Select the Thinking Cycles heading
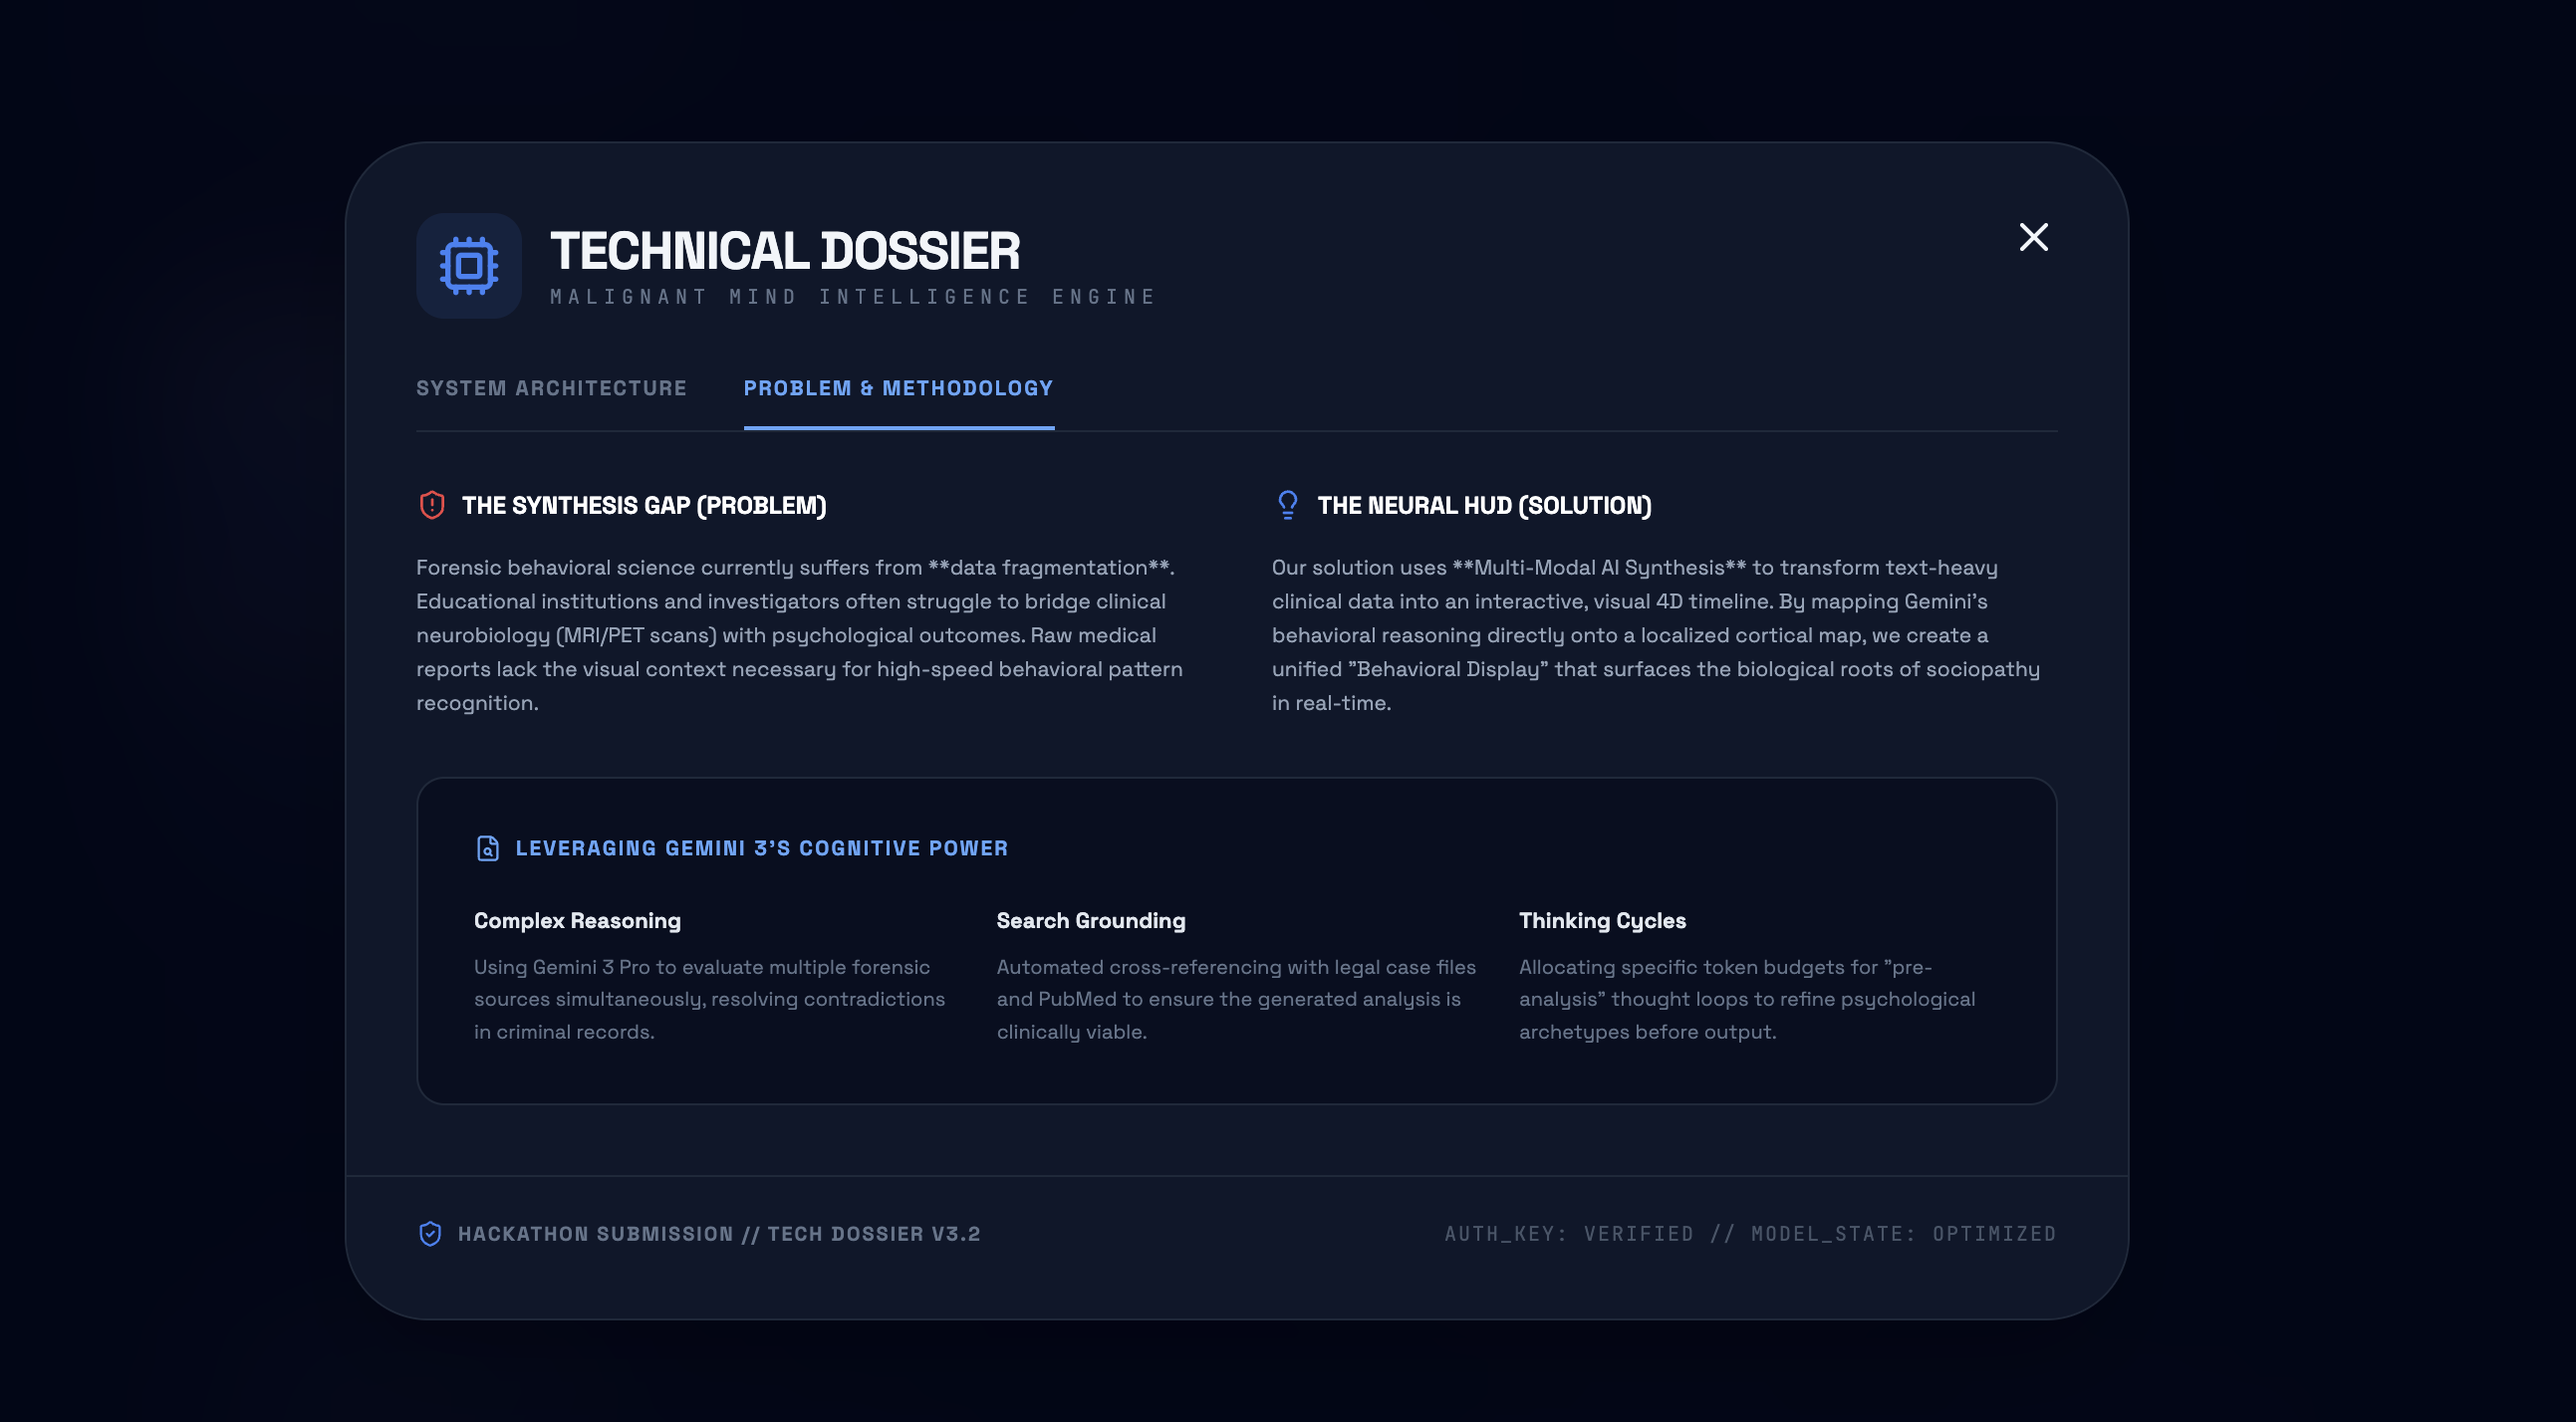This screenshot has height=1422, width=2576. [1602, 920]
